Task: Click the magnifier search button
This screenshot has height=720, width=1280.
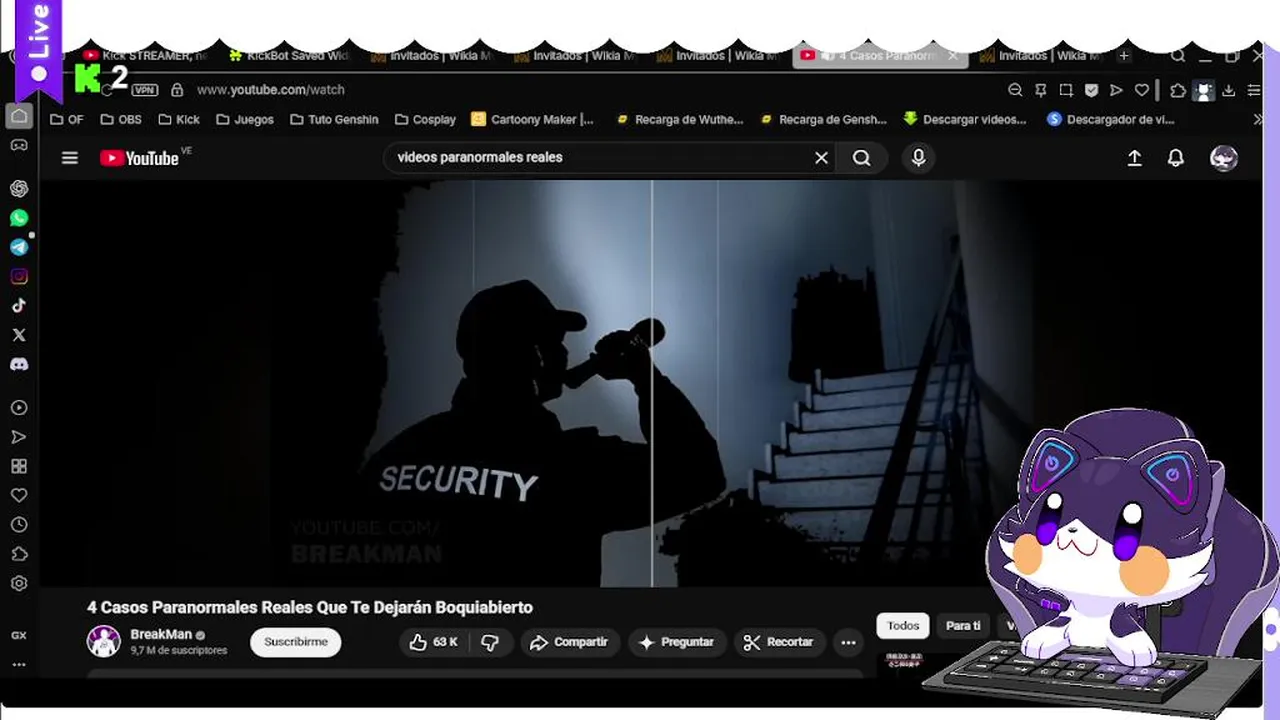Action: tap(861, 158)
